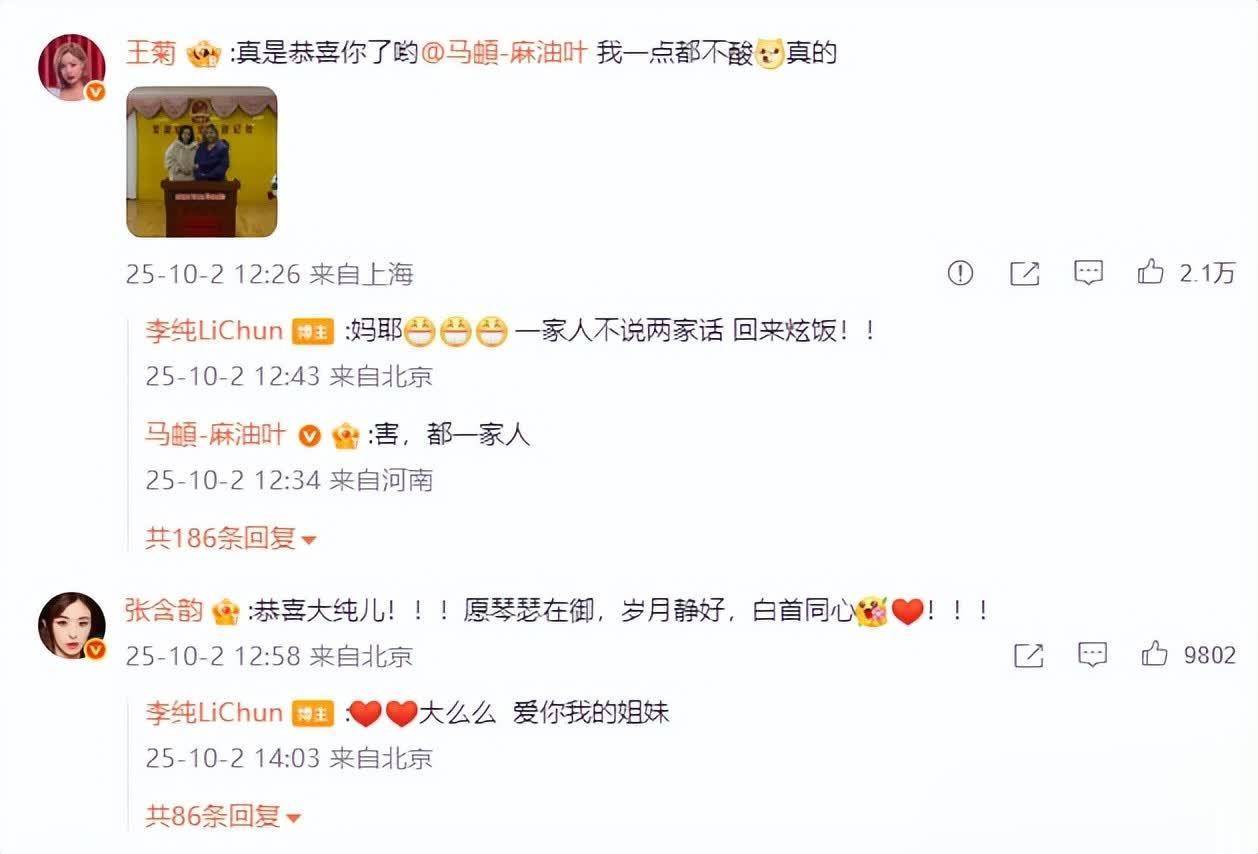Open 李纯LiChun profile from 大么么 reply

pyautogui.click(x=214, y=712)
